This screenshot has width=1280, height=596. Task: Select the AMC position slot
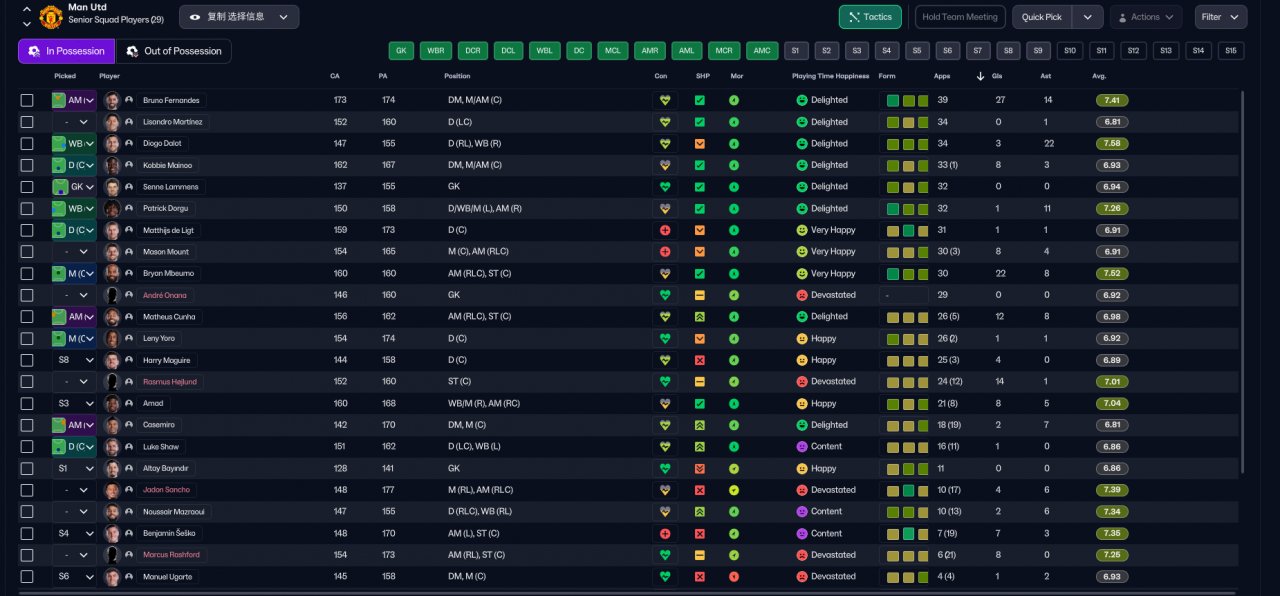762,50
